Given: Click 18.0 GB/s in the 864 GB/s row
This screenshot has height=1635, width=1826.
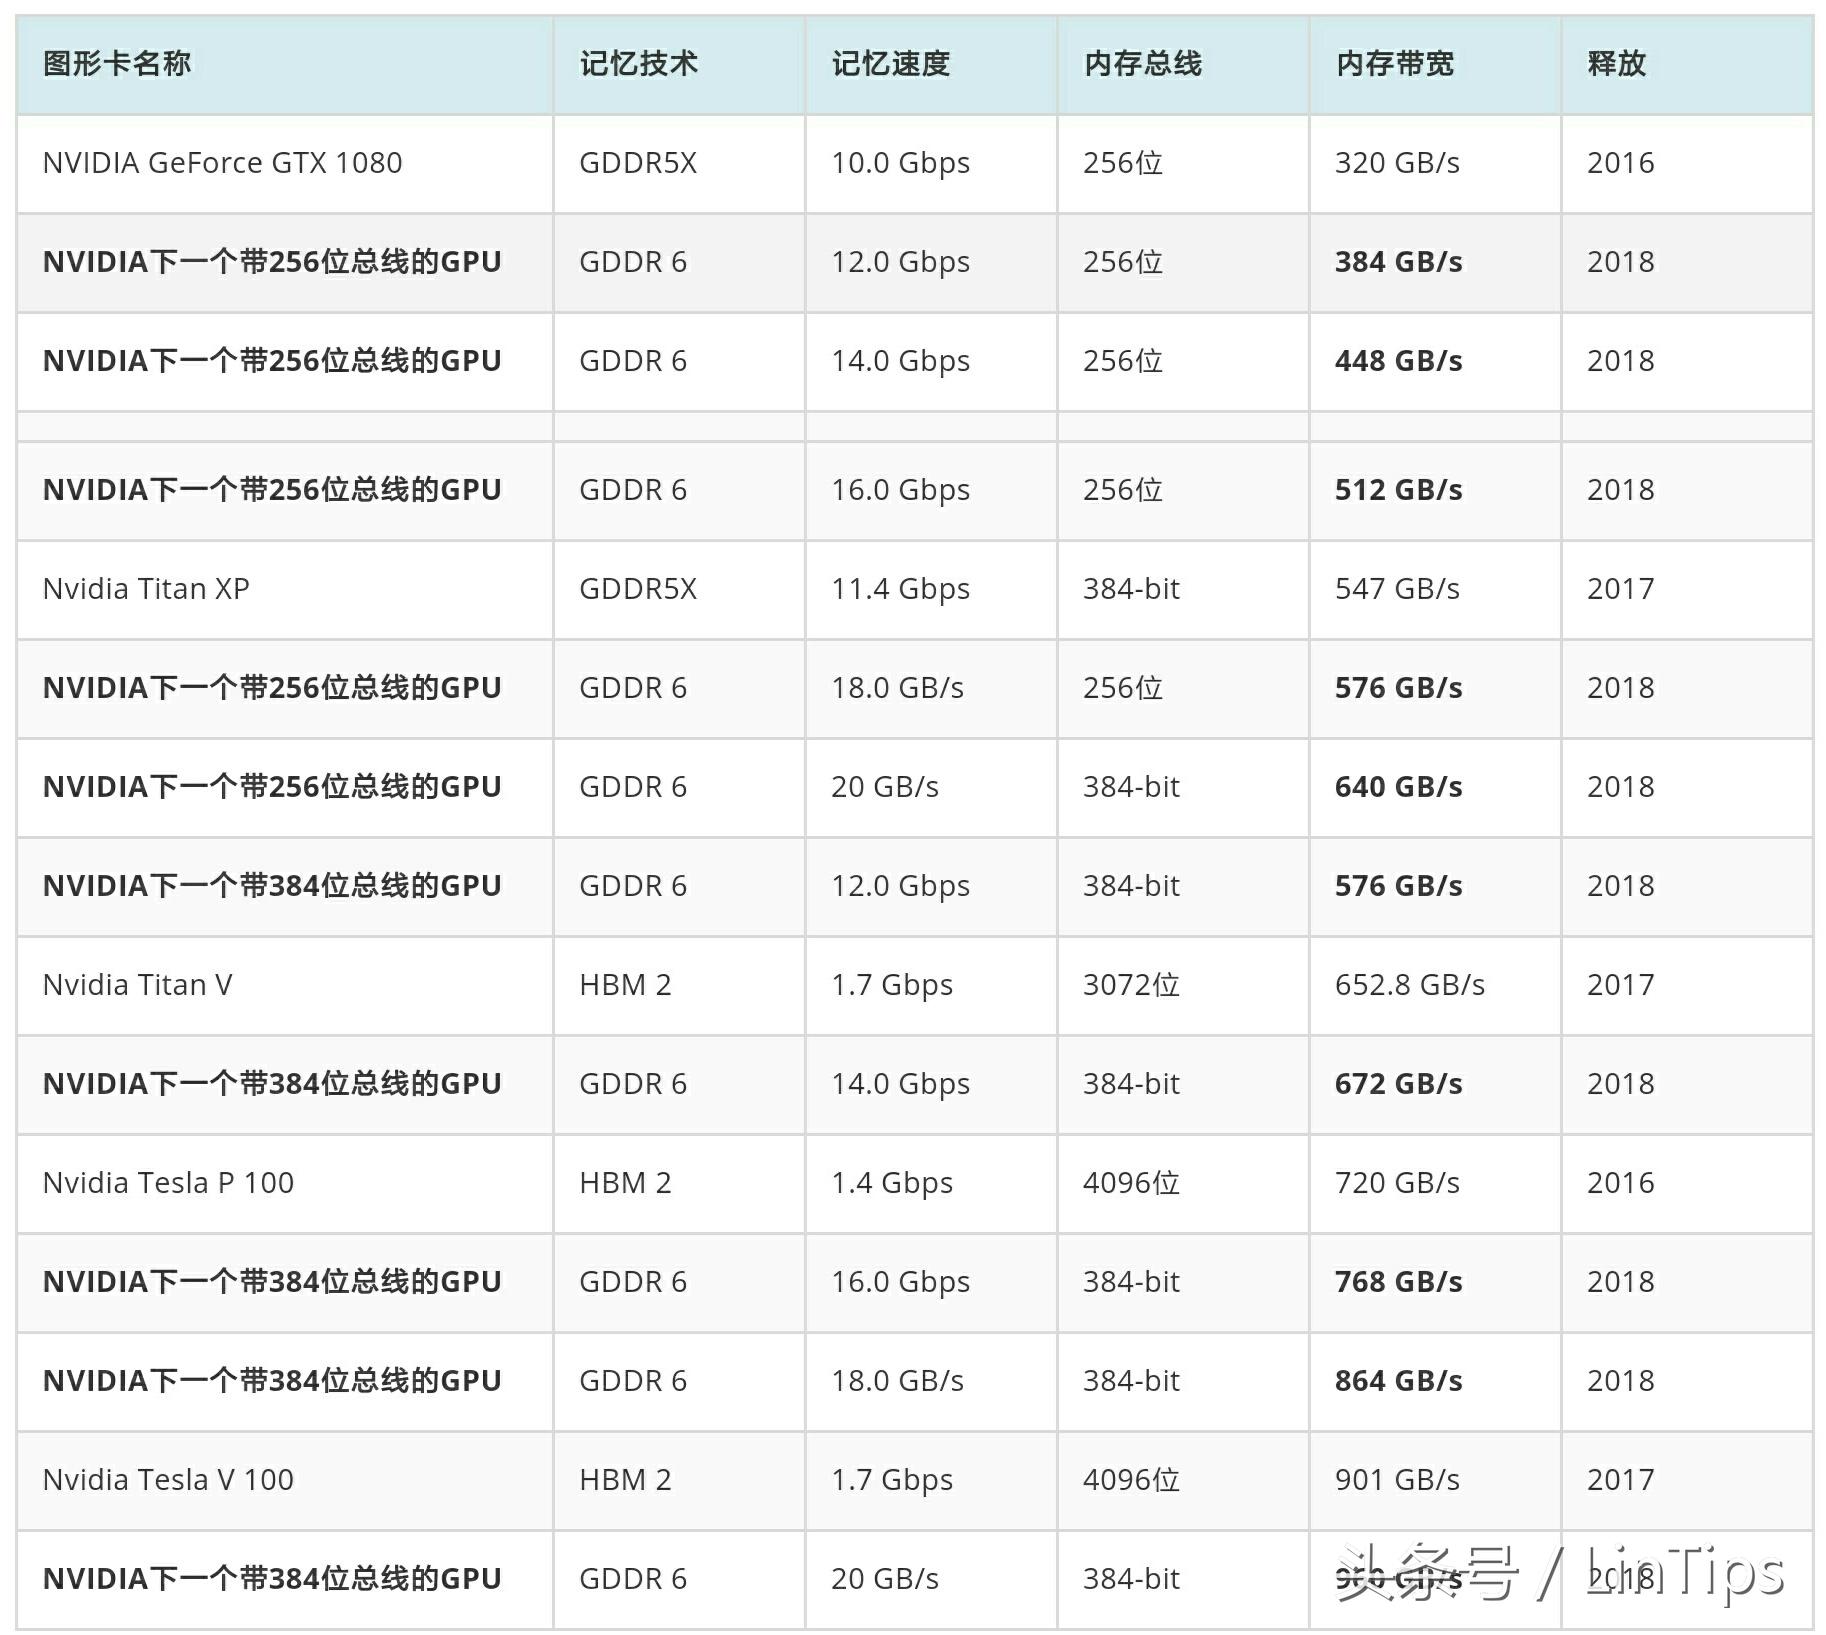Looking at the screenshot, I should pyautogui.click(x=897, y=1381).
